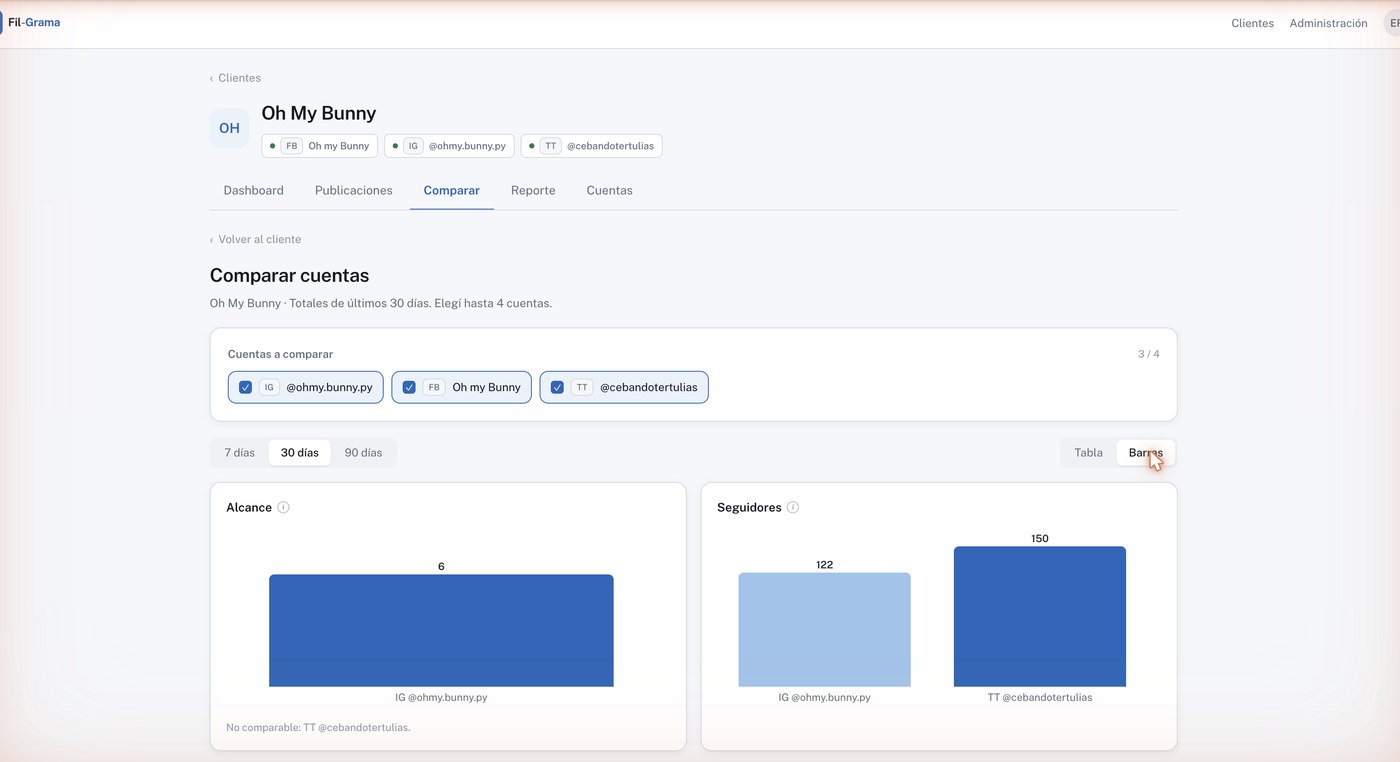Click the 3 / 4 account counter

(1149, 354)
